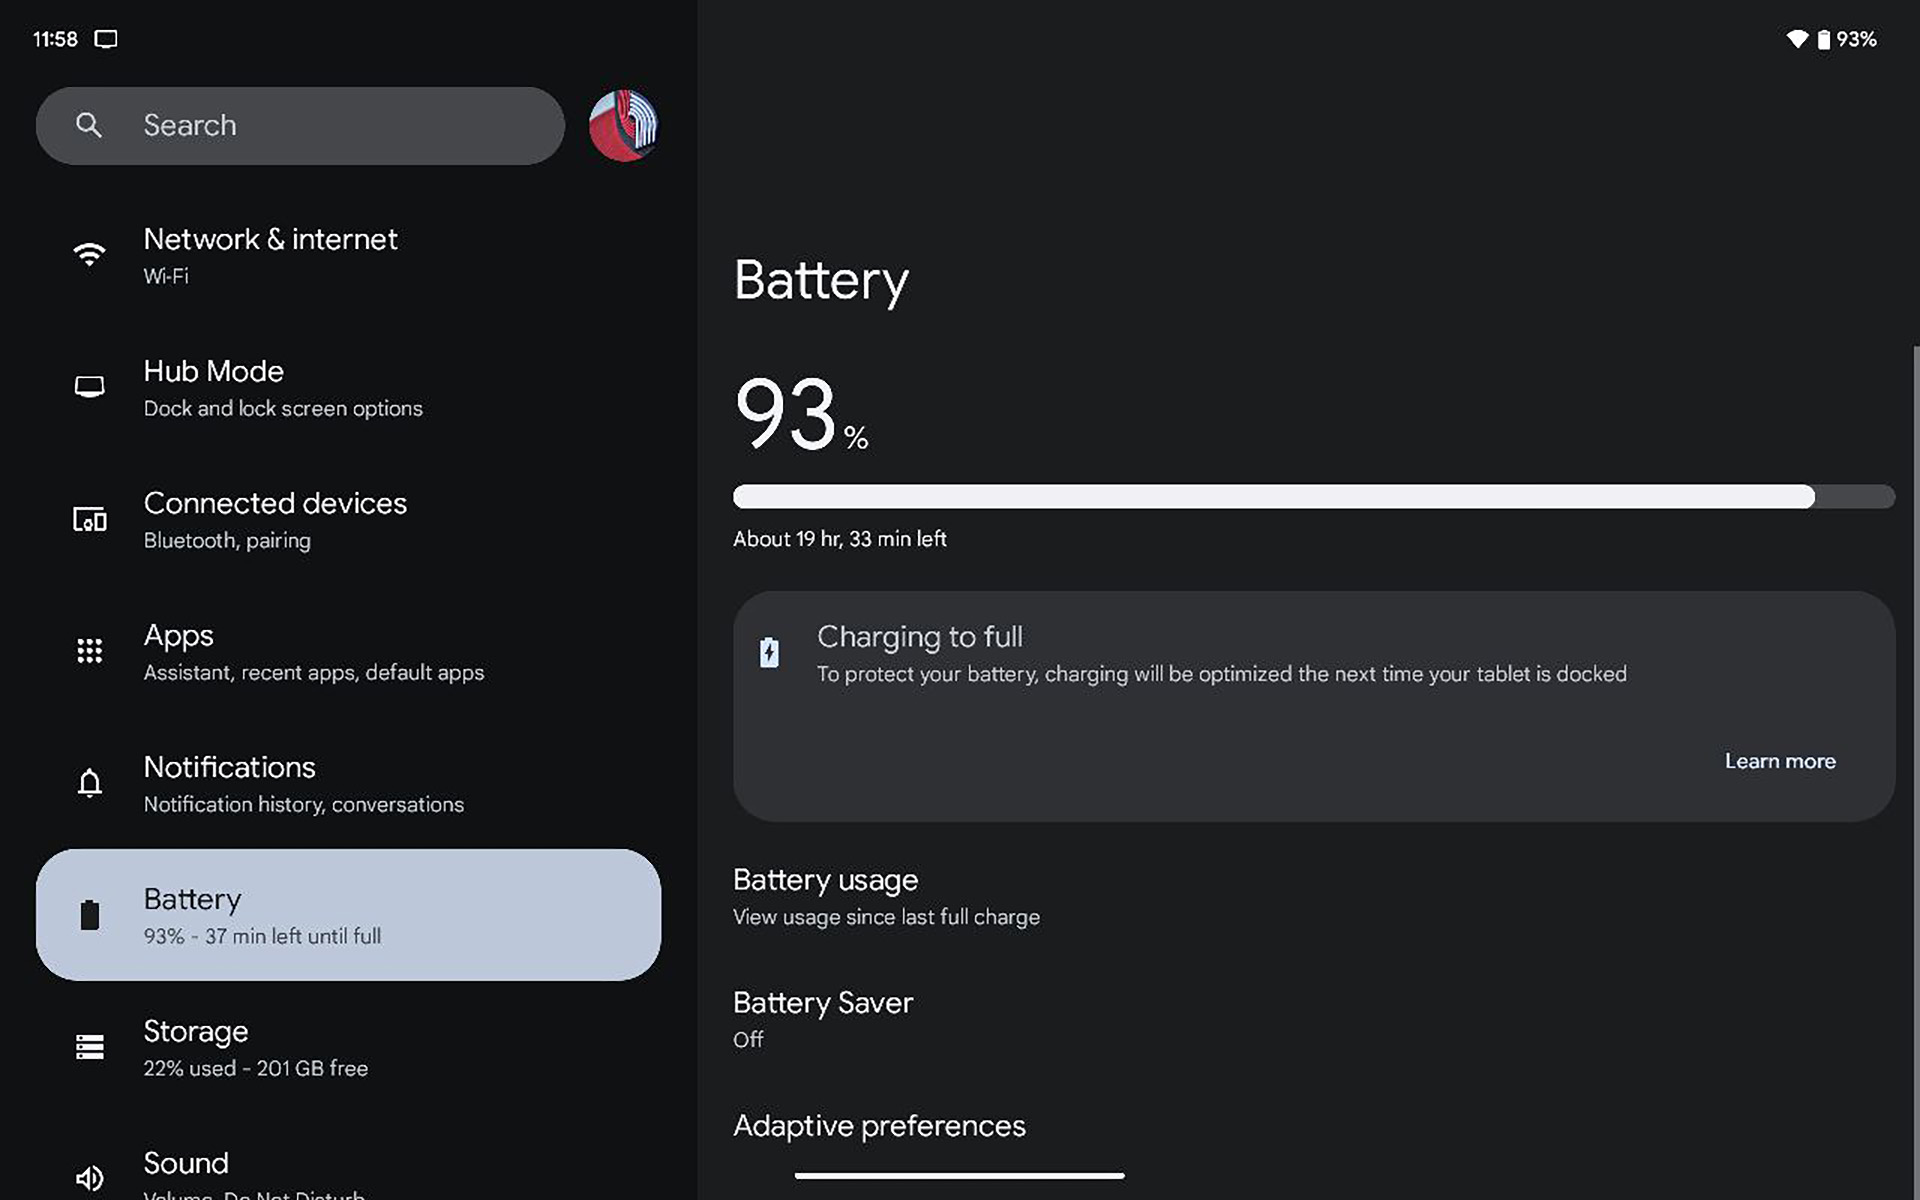Click the Apps grid icon in sidebar

tap(90, 650)
